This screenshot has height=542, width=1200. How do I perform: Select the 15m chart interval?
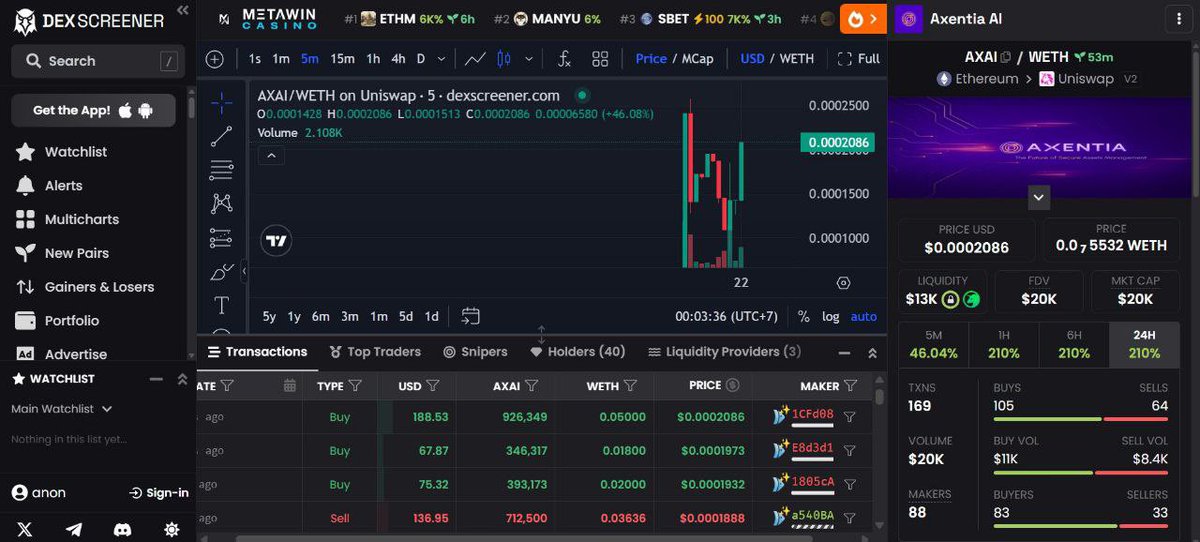(x=342, y=59)
